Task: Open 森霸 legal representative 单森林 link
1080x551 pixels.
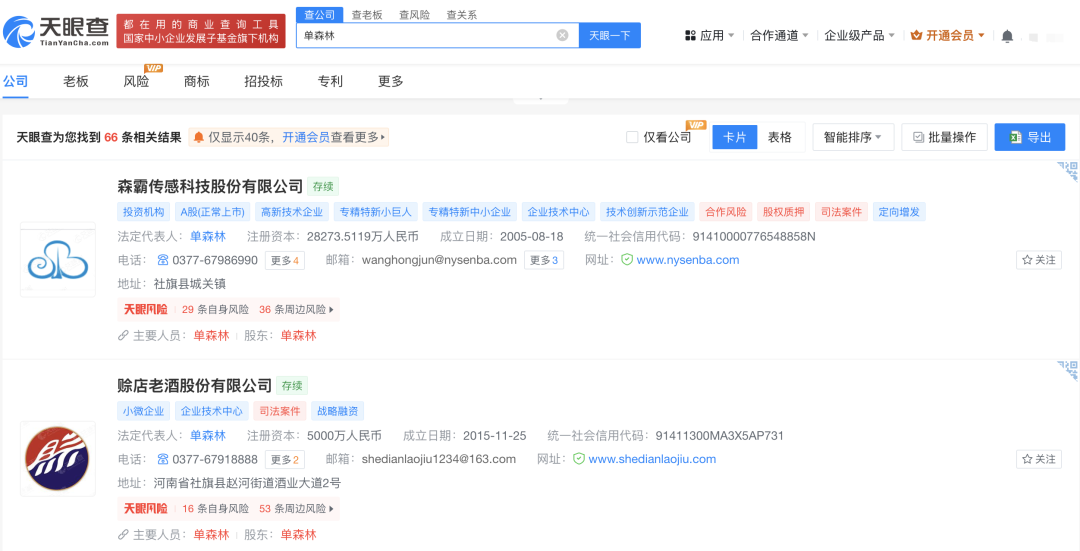Action: tap(208, 236)
